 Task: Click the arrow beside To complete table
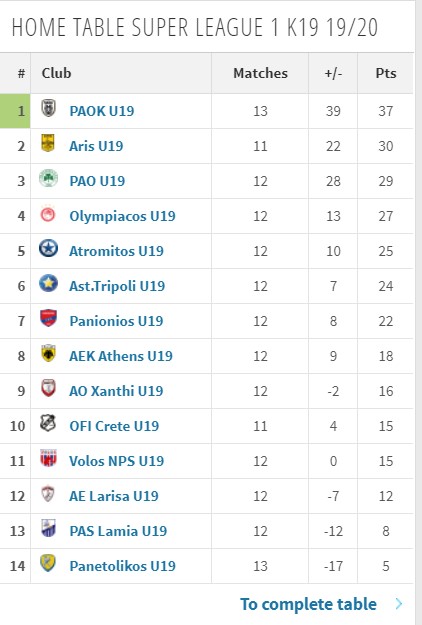(x=398, y=604)
